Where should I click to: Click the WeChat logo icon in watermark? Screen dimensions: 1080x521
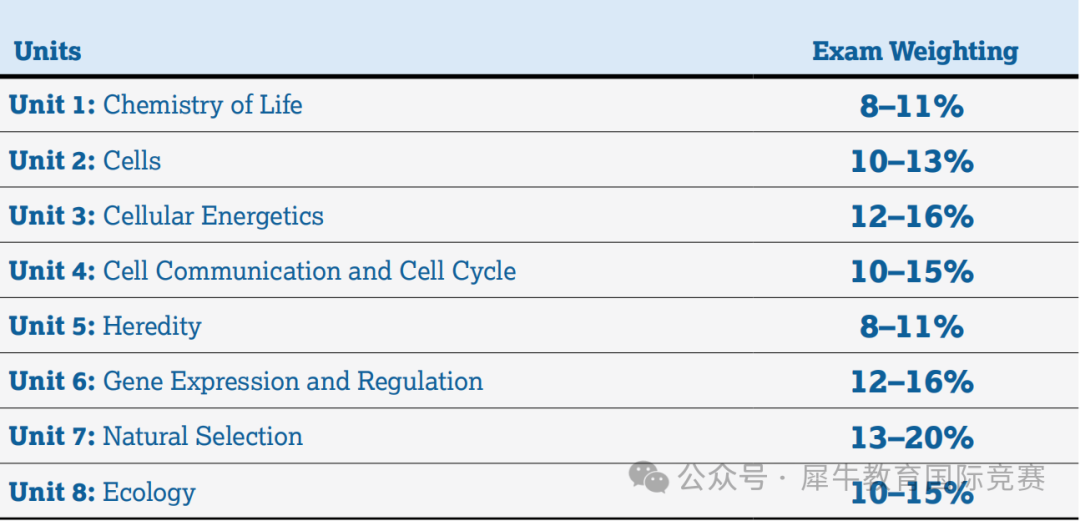[x=650, y=477]
